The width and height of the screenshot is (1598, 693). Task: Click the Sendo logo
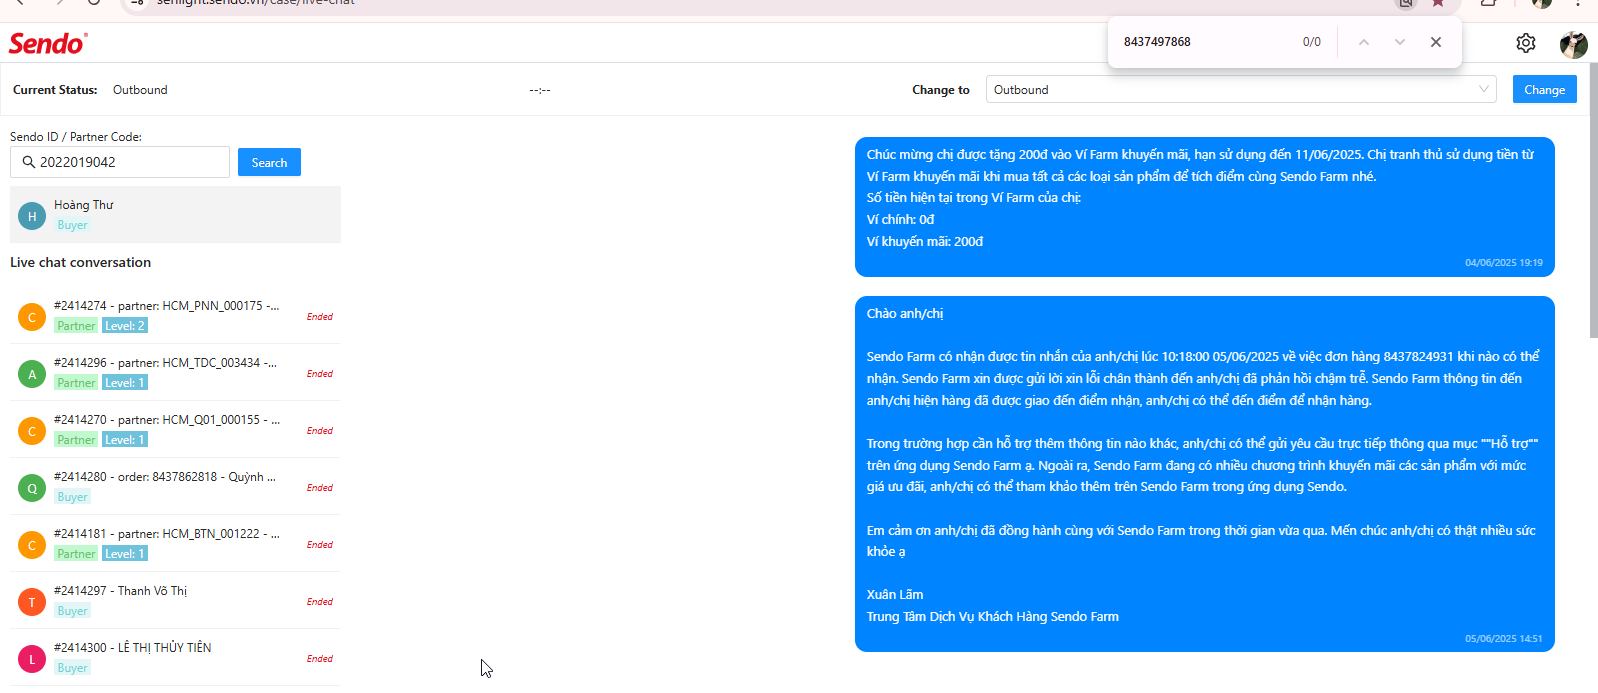[47, 43]
